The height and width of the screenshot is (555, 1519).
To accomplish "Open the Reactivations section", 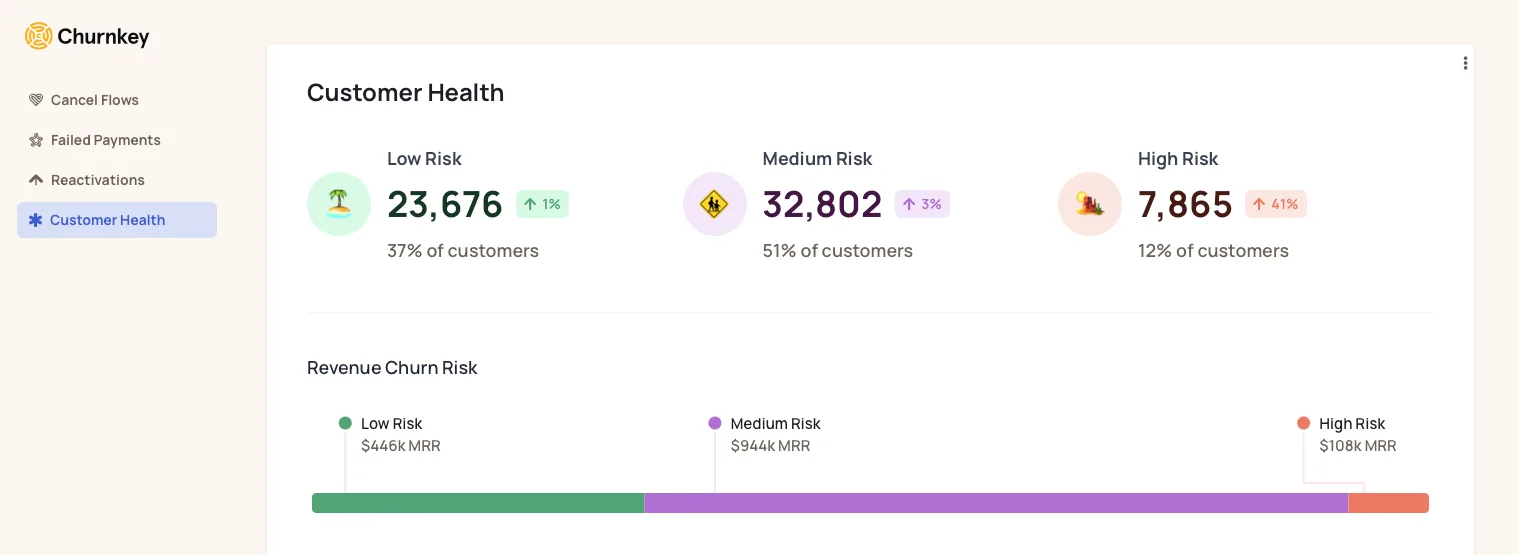I will pyautogui.click(x=117, y=180).
